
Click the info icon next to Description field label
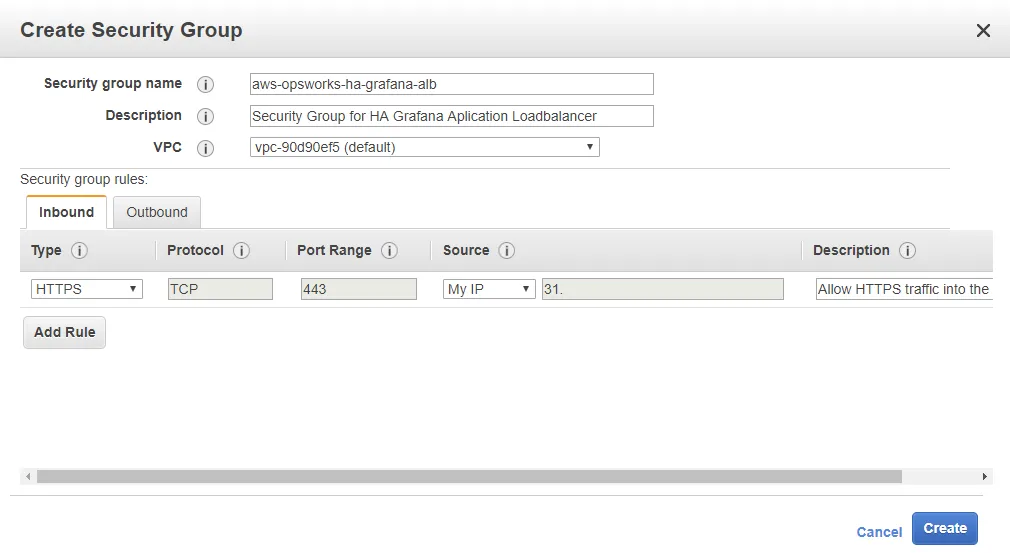206,117
